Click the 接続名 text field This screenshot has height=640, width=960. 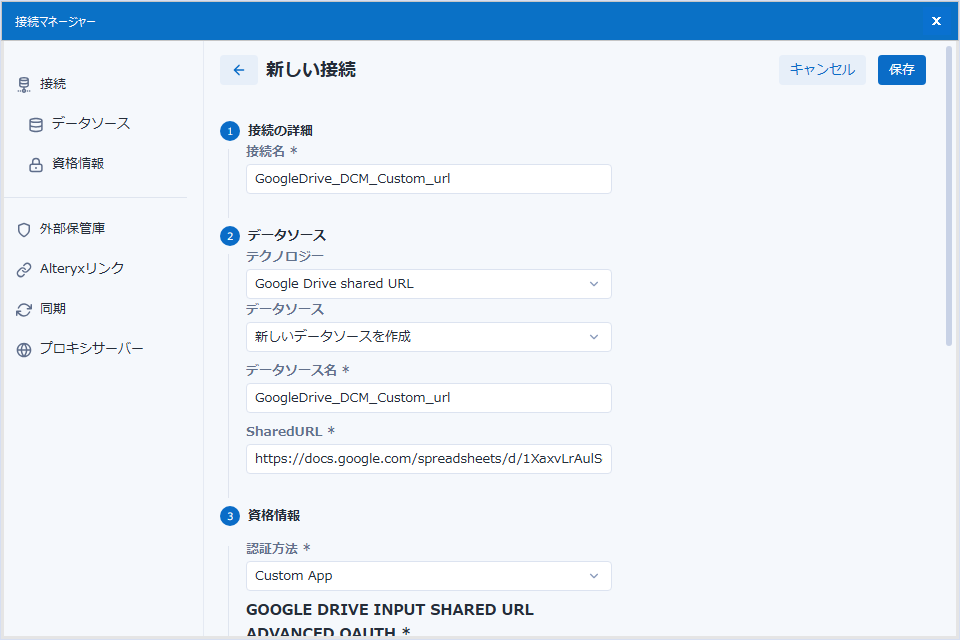coord(428,179)
